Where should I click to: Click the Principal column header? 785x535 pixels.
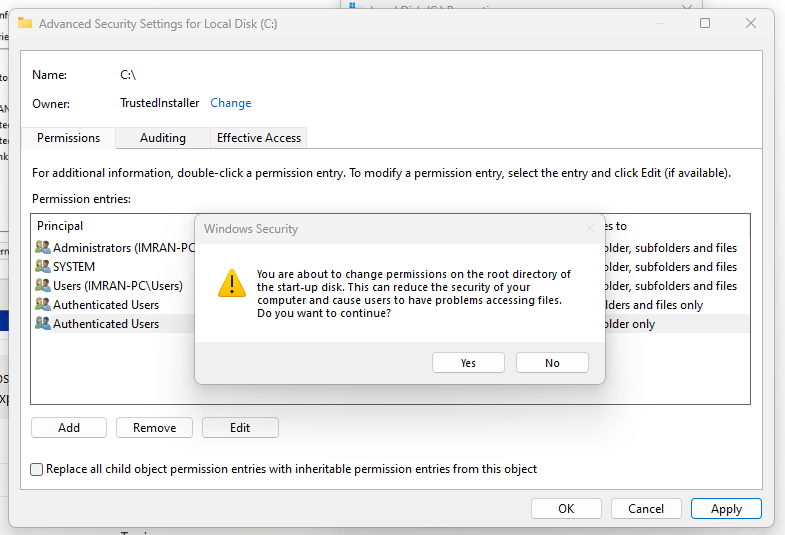(60, 226)
